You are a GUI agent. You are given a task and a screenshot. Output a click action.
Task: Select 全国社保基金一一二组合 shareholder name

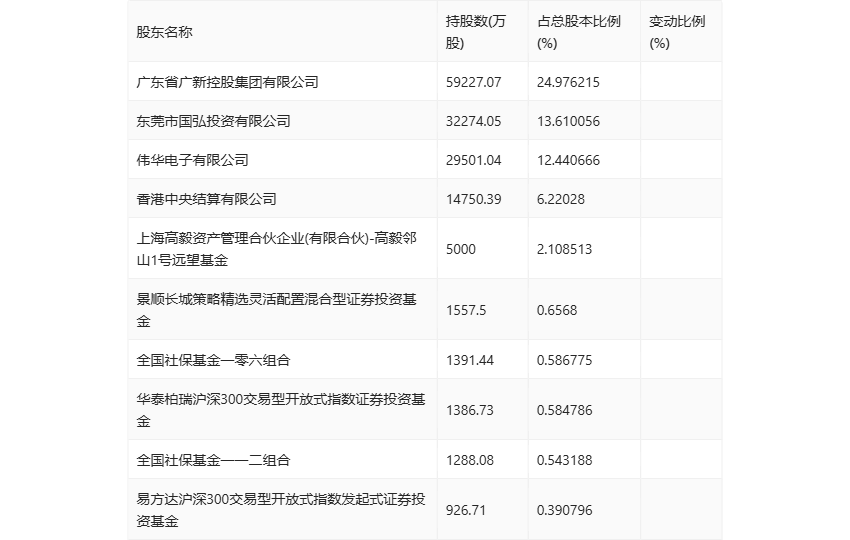[213, 460]
